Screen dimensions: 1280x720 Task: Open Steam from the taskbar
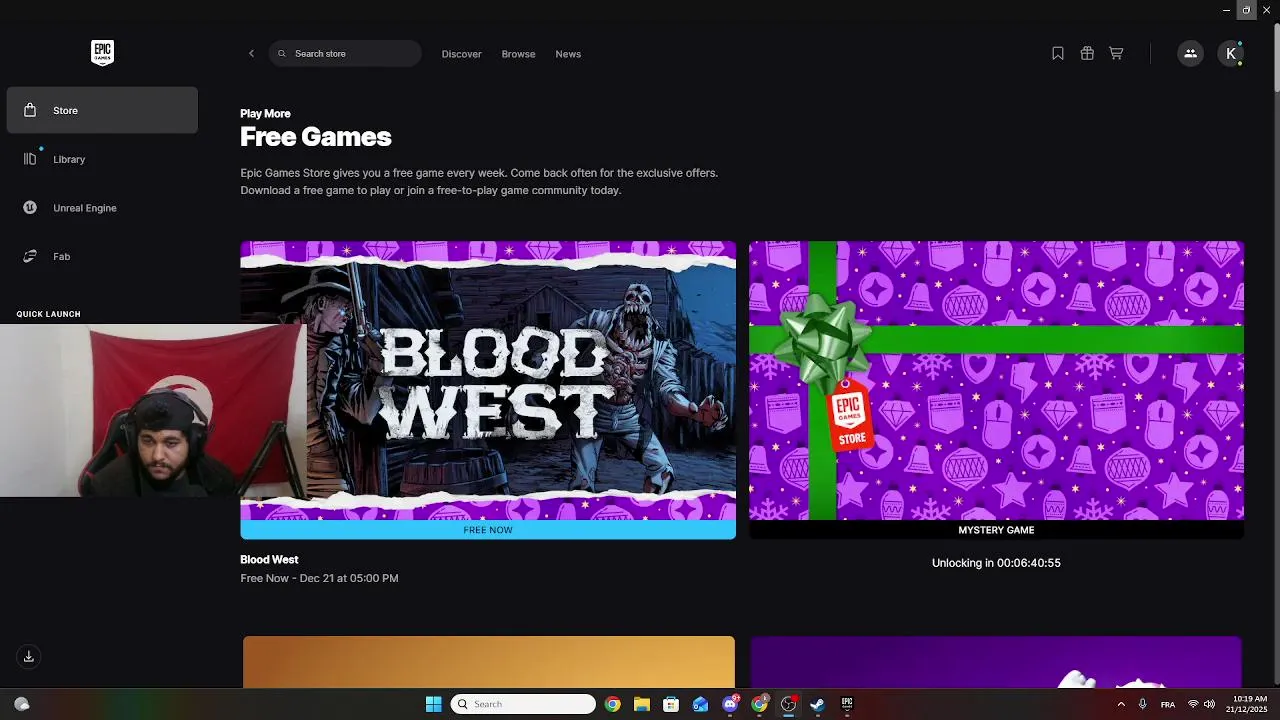coord(817,704)
